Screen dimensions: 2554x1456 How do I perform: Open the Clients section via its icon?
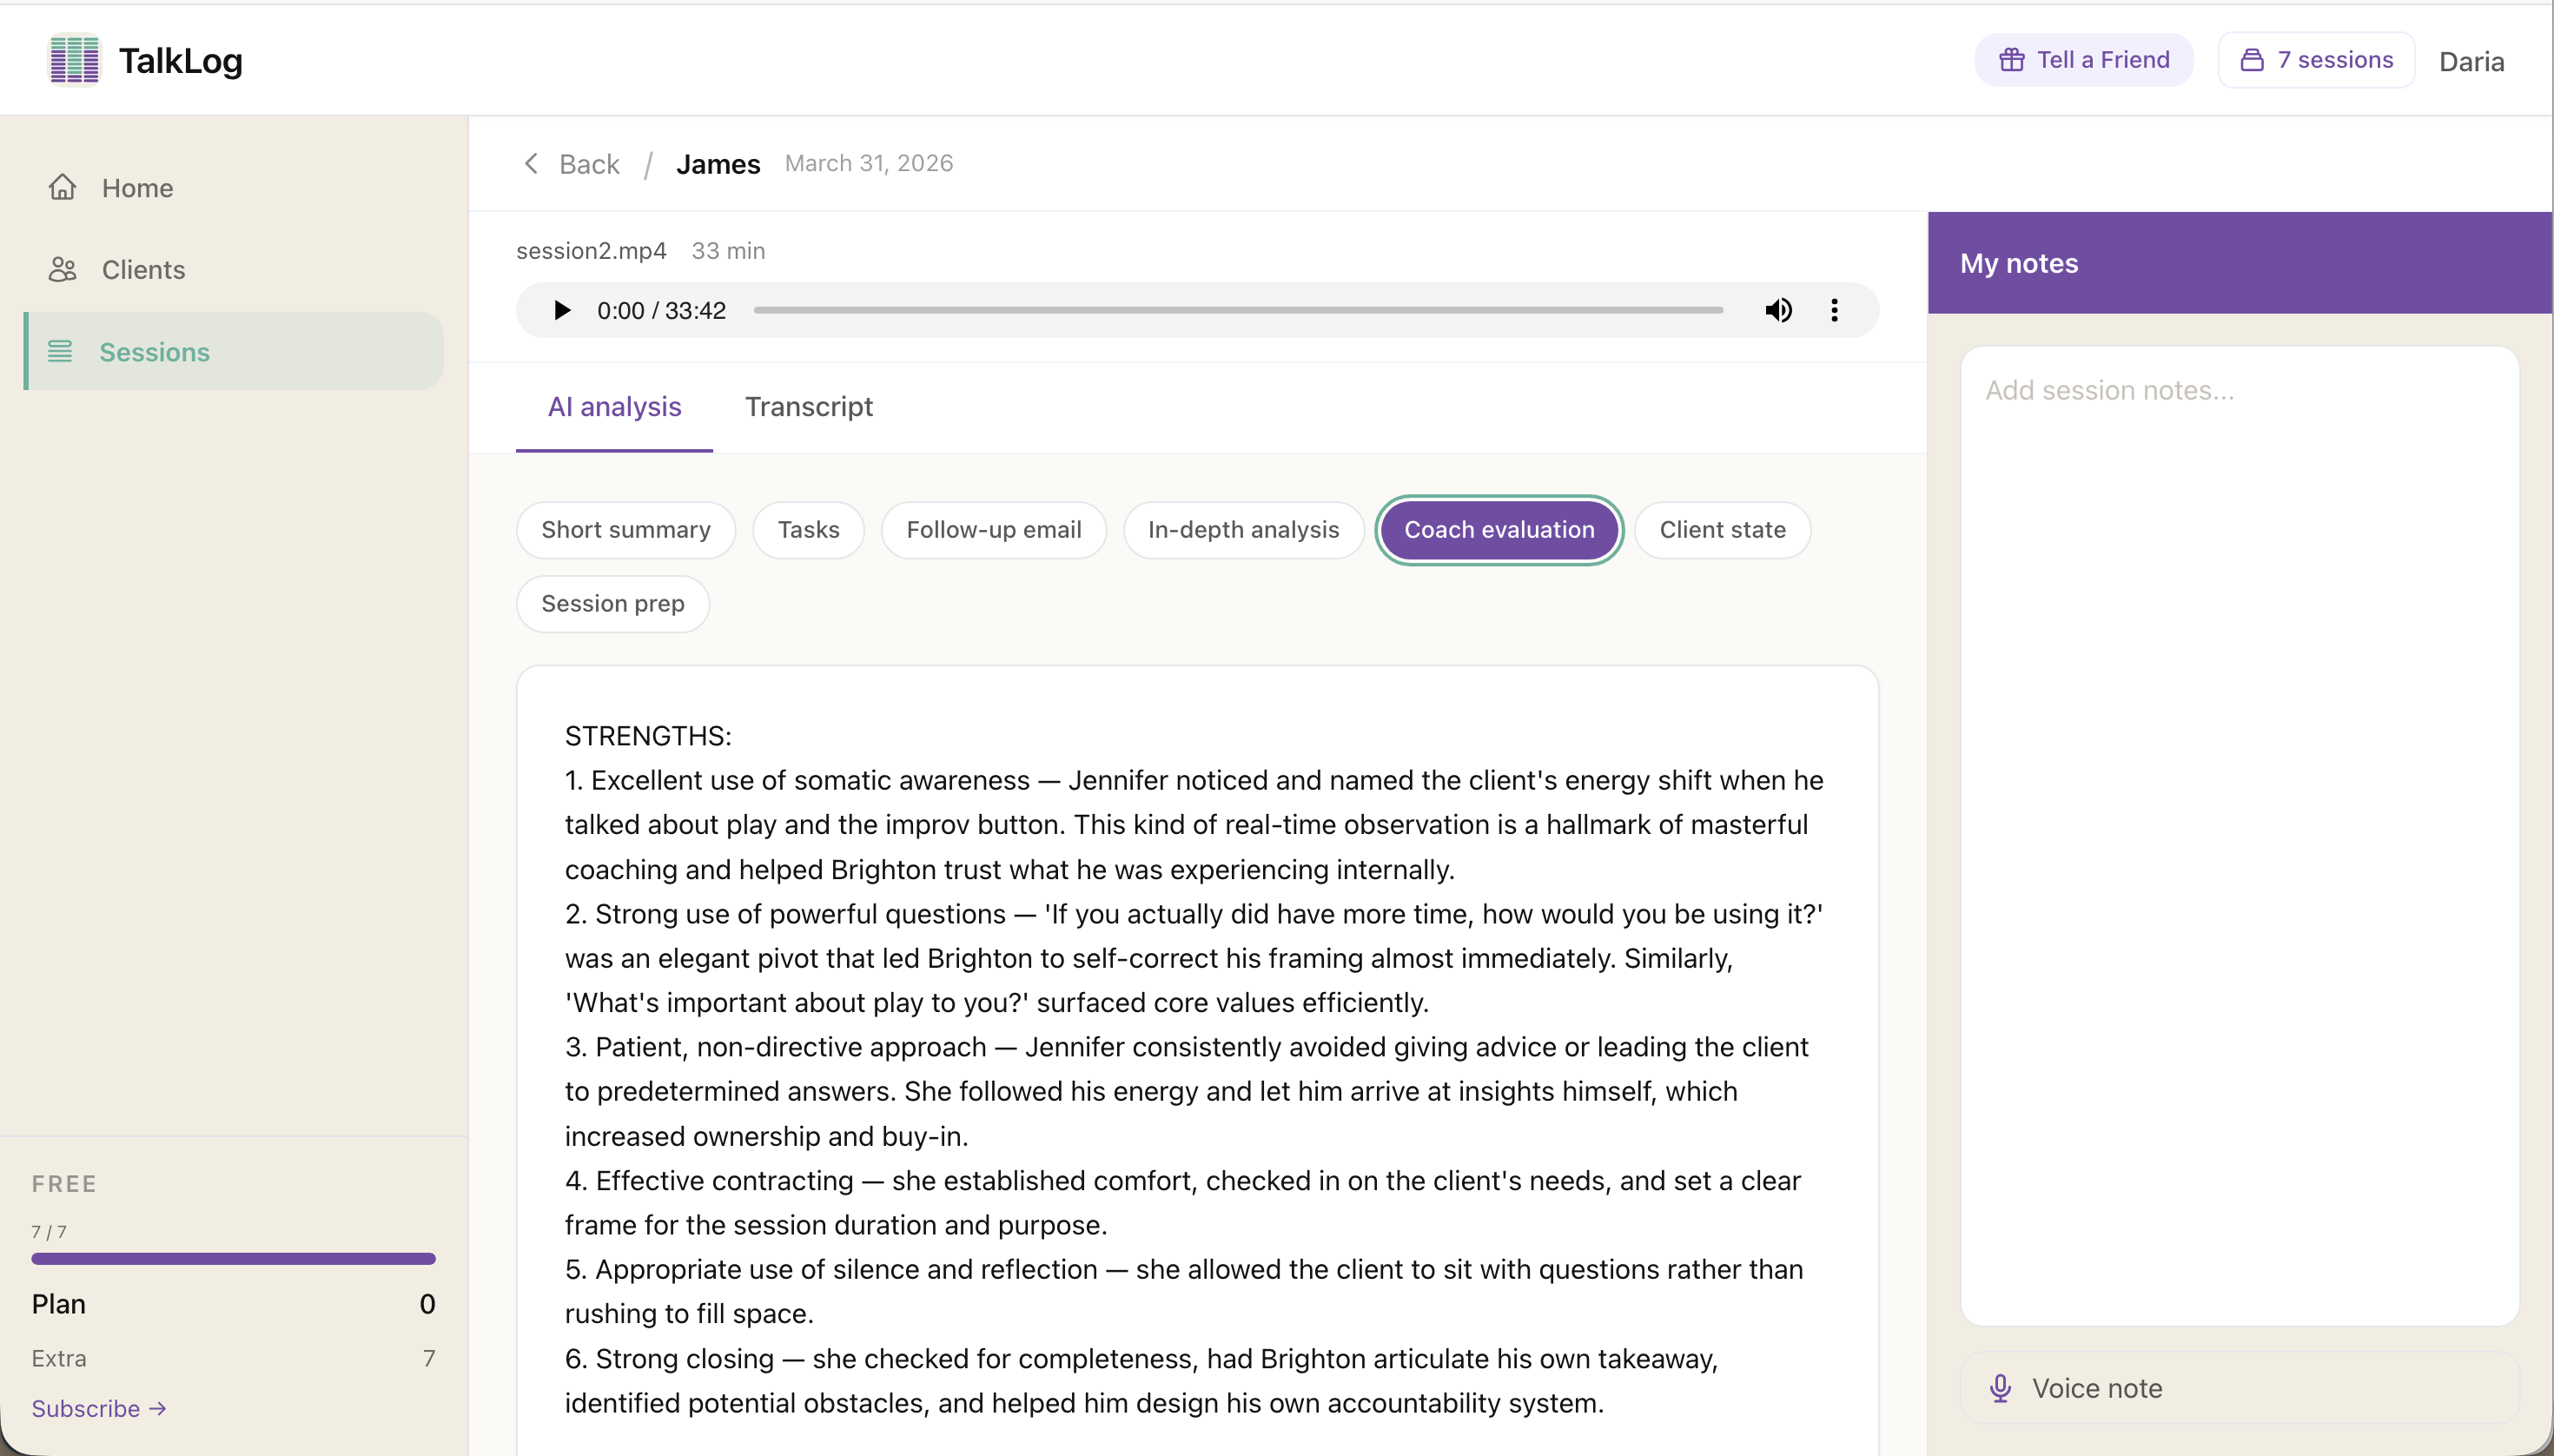(x=61, y=269)
